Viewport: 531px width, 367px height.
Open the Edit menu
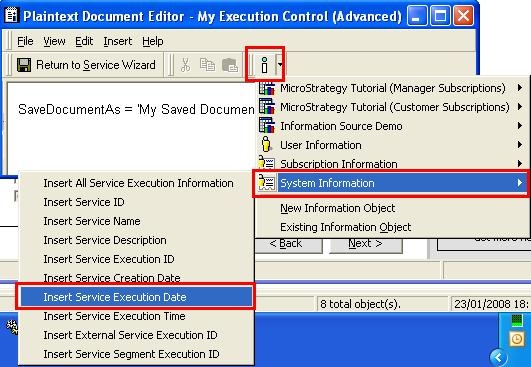(x=84, y=41)
